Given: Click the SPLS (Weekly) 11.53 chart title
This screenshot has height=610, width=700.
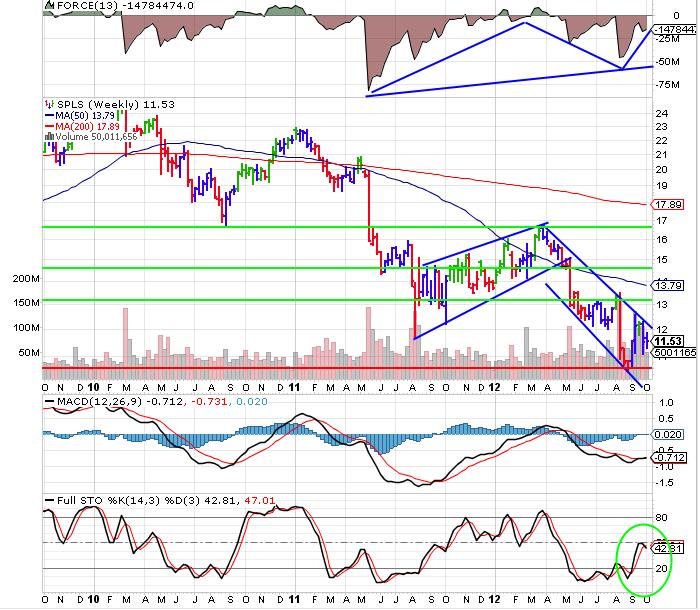Looking at the screenshot, I should coord(116,104).
